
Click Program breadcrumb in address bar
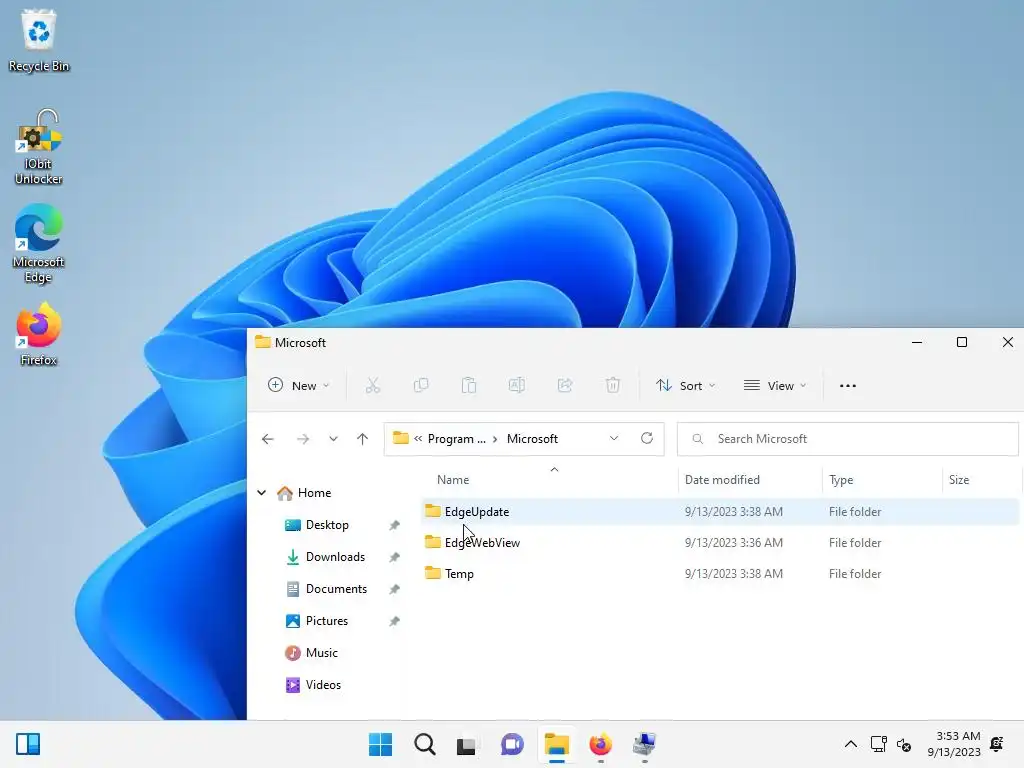(x=456, y=439)
